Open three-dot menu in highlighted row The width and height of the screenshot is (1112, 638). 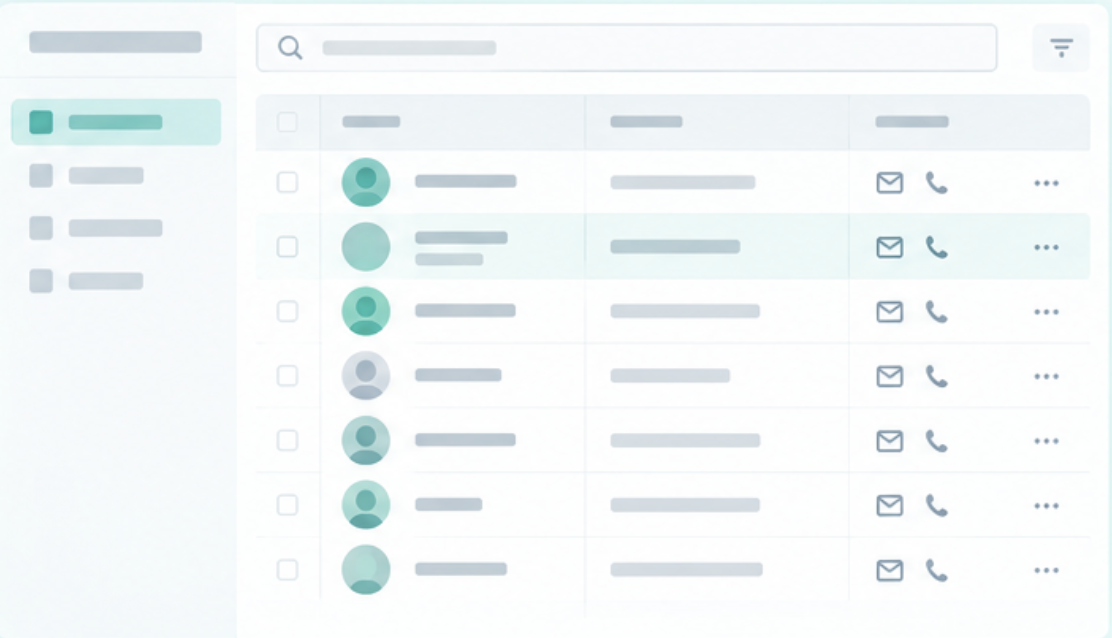point(1046,247)
